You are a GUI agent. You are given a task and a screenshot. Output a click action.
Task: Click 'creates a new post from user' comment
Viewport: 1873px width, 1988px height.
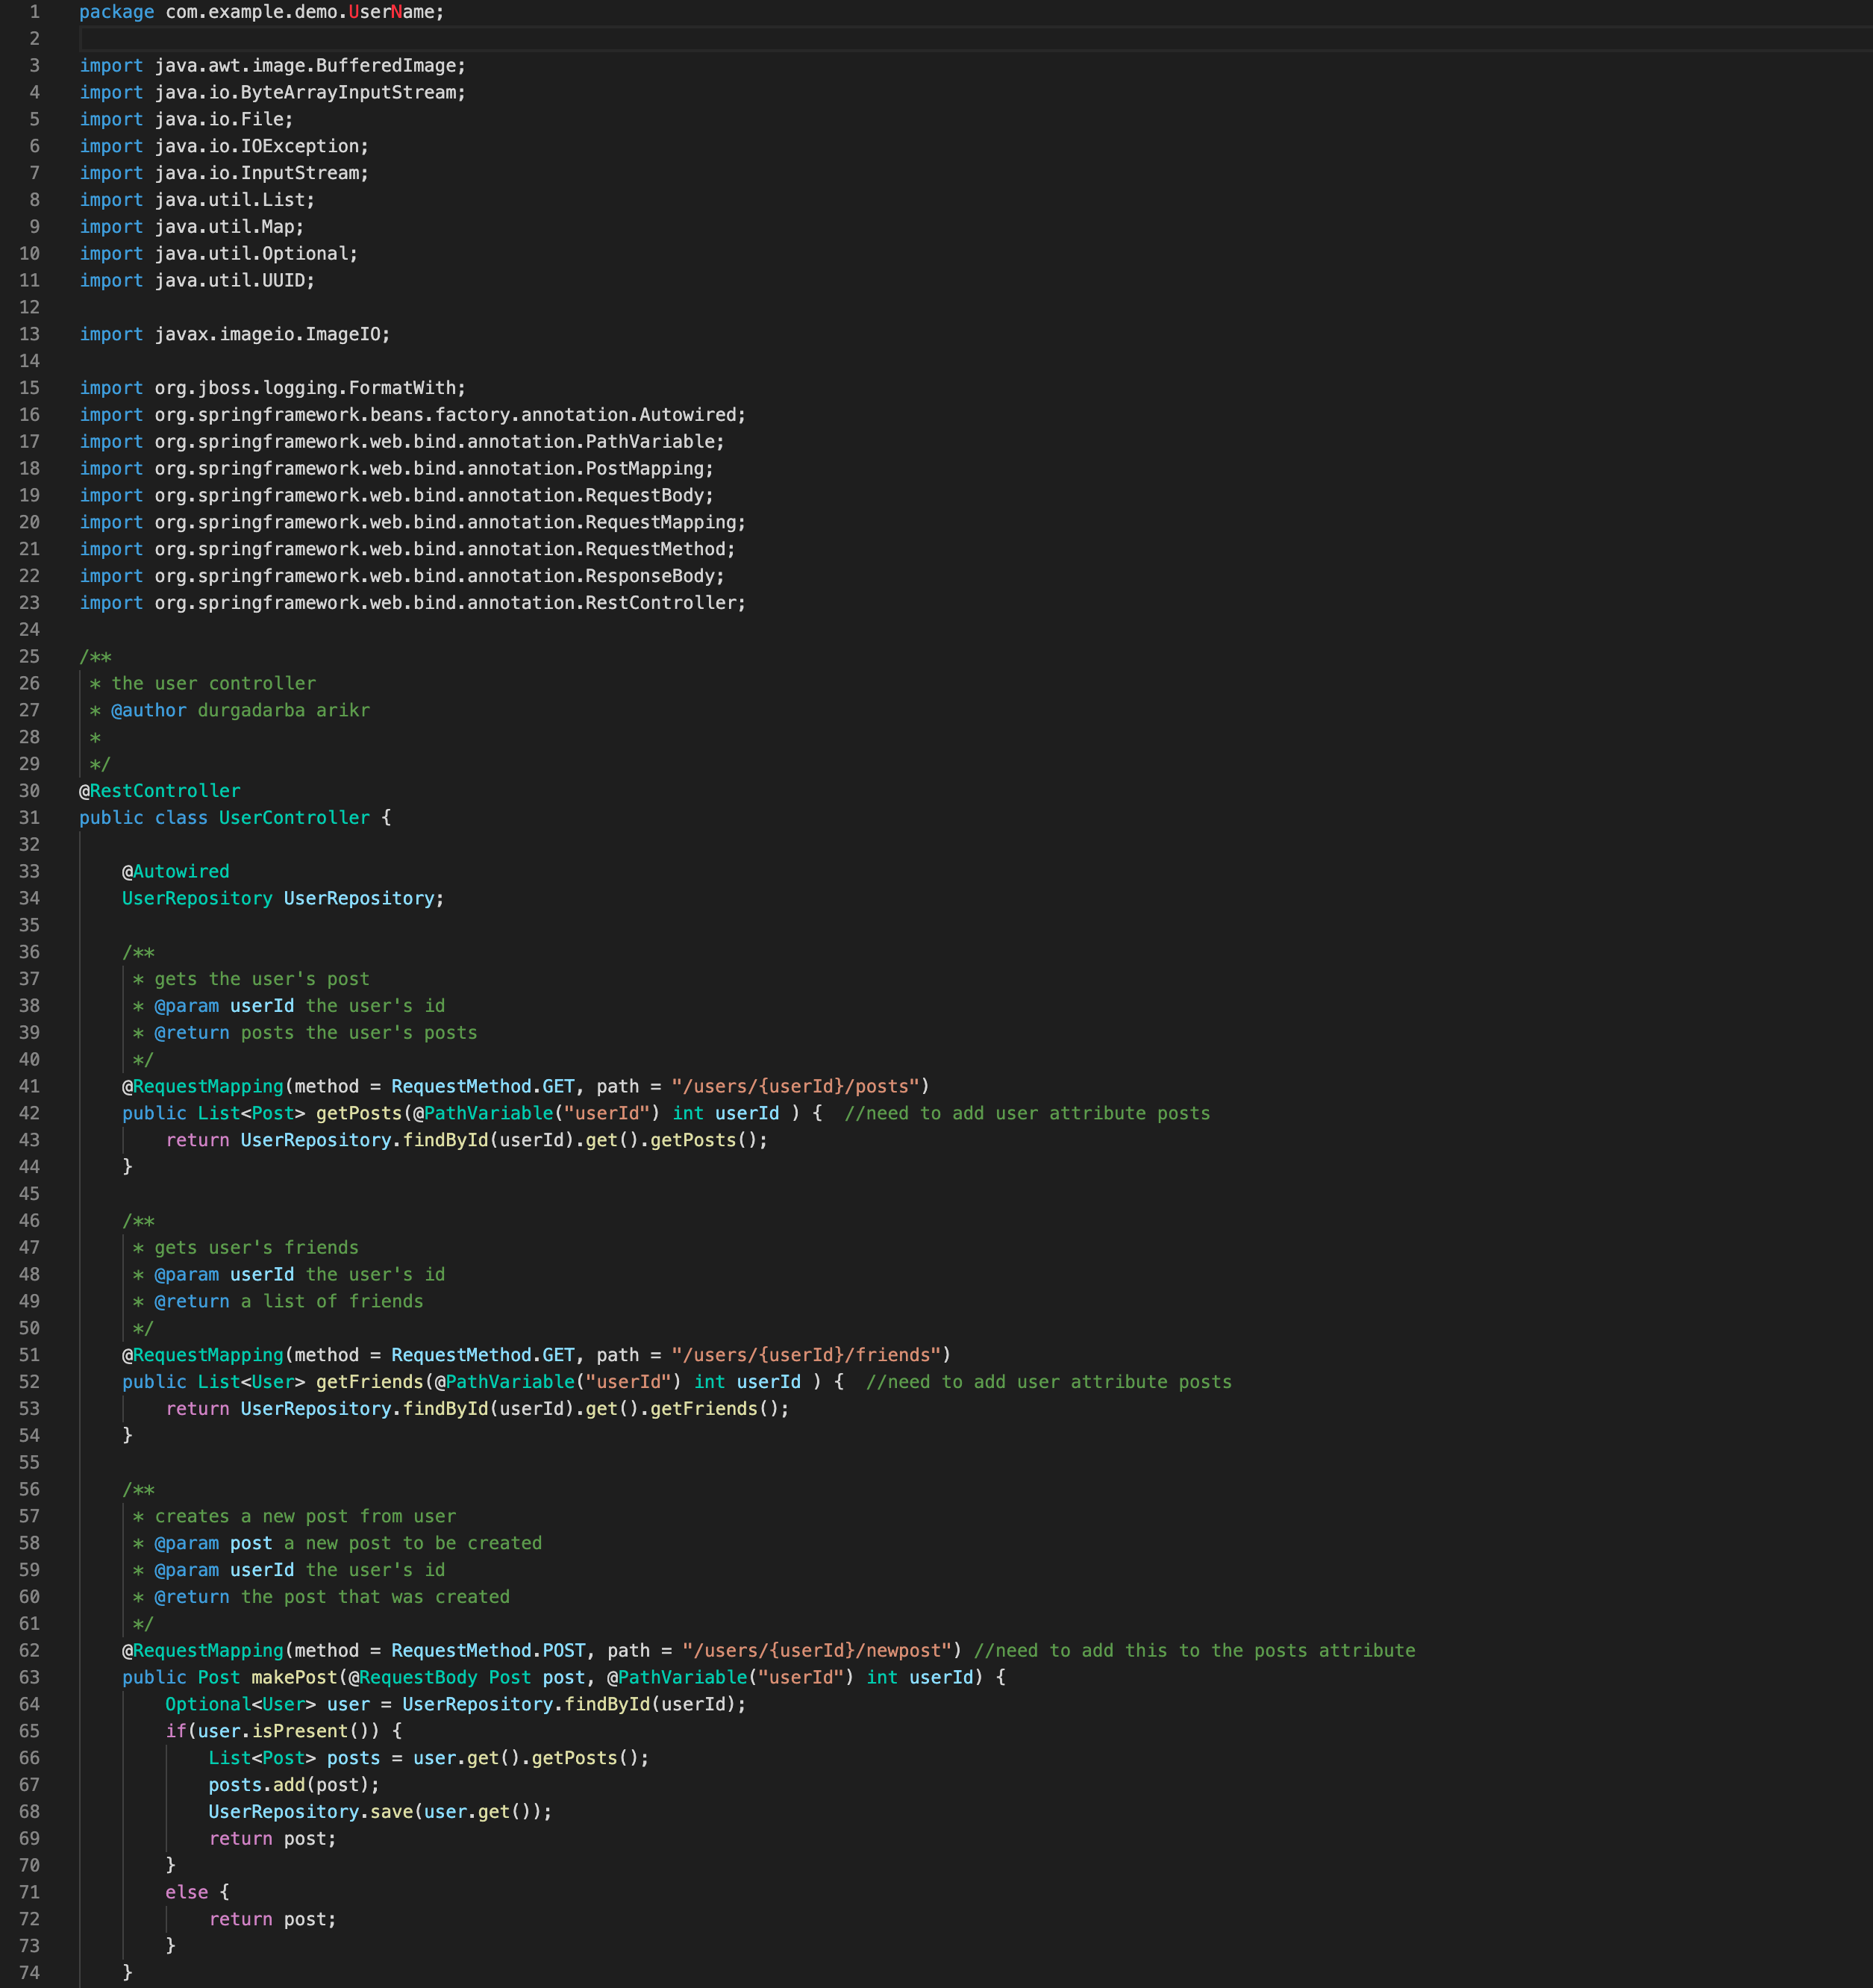[305, 1517]
